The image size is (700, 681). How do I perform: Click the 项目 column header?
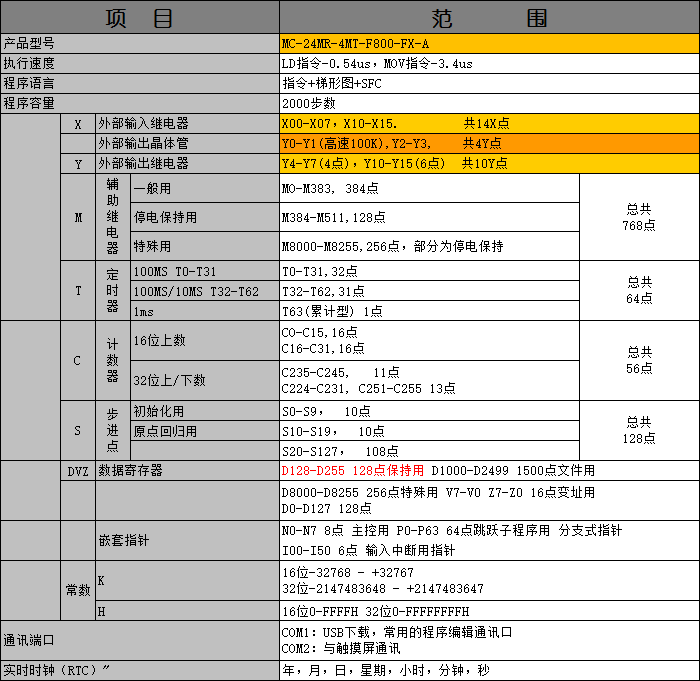(140, 17)
